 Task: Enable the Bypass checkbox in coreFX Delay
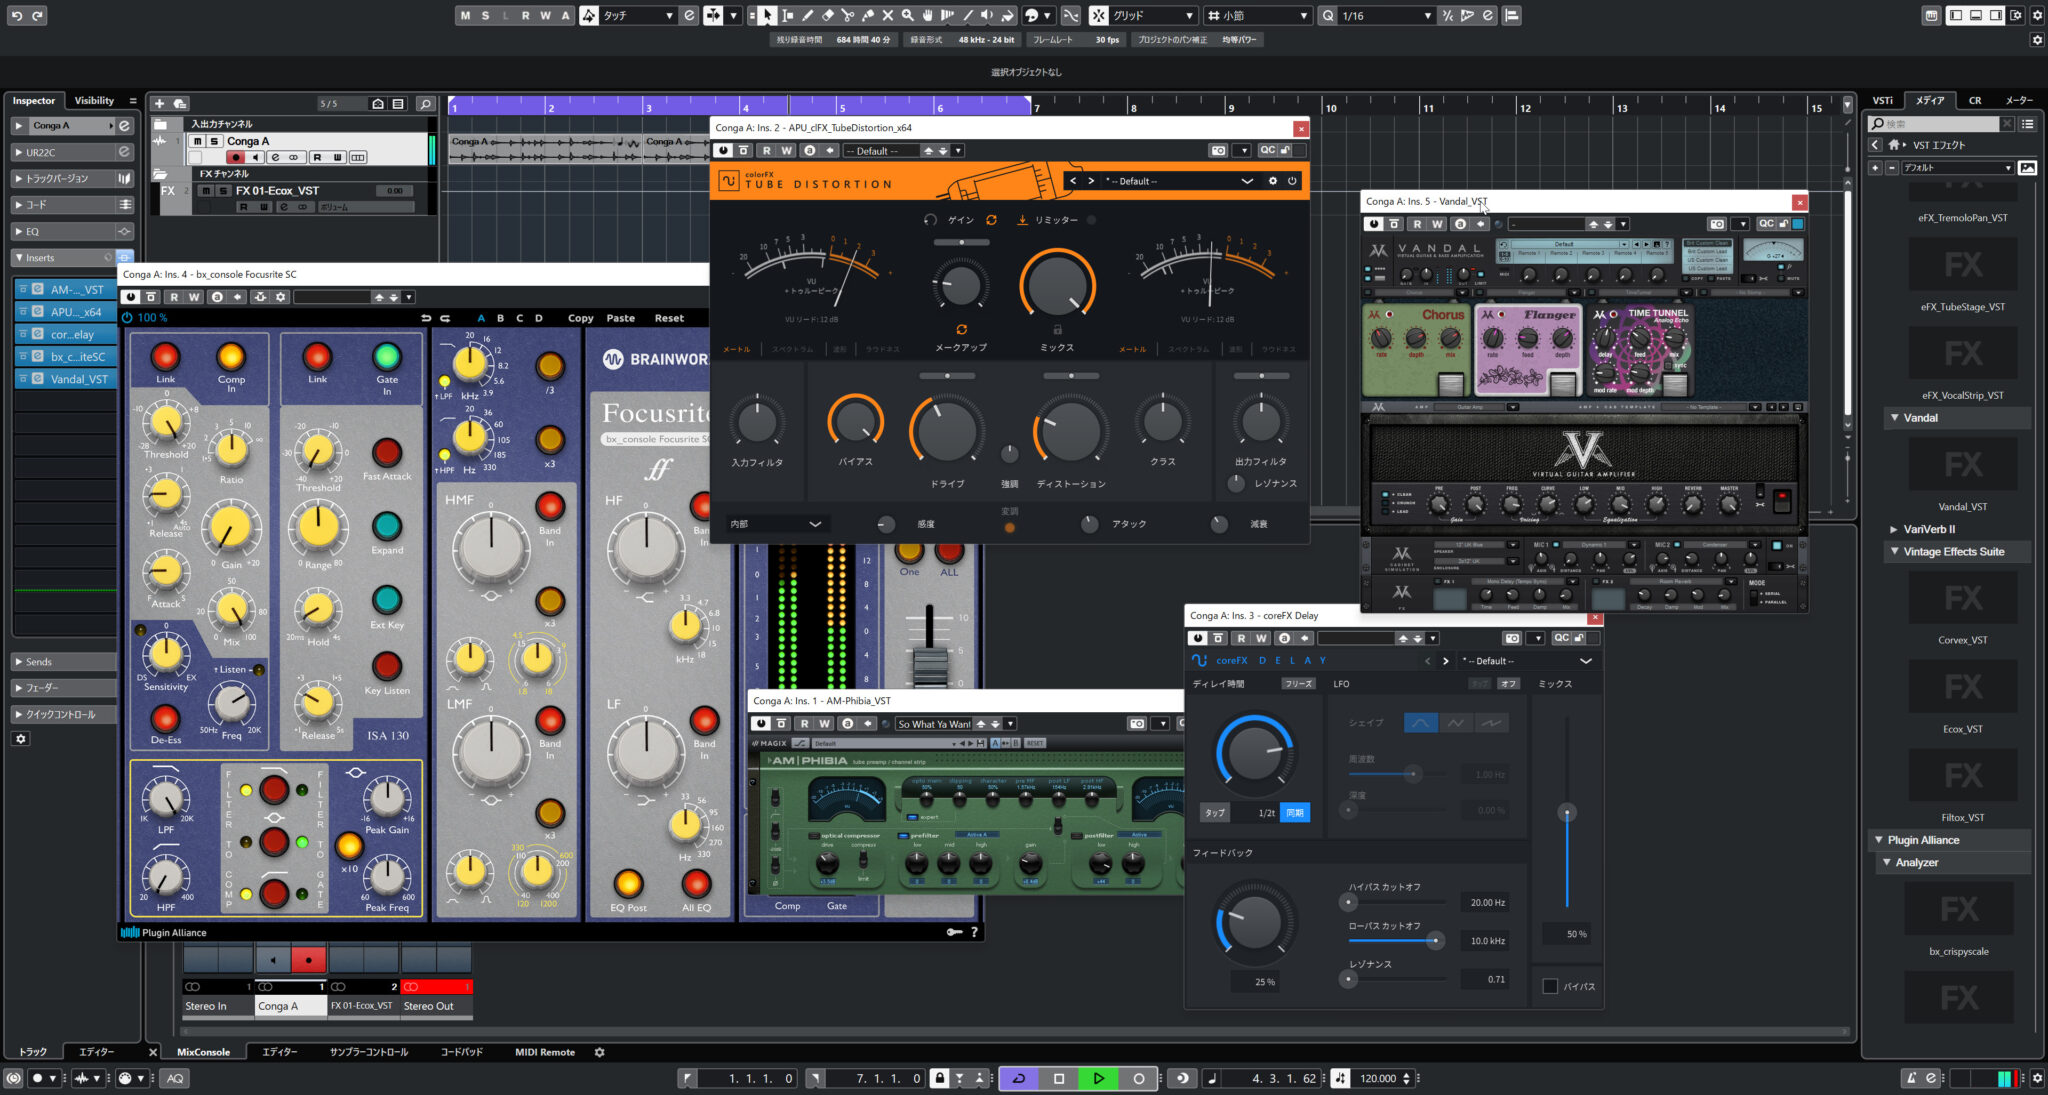(1550, 986)
